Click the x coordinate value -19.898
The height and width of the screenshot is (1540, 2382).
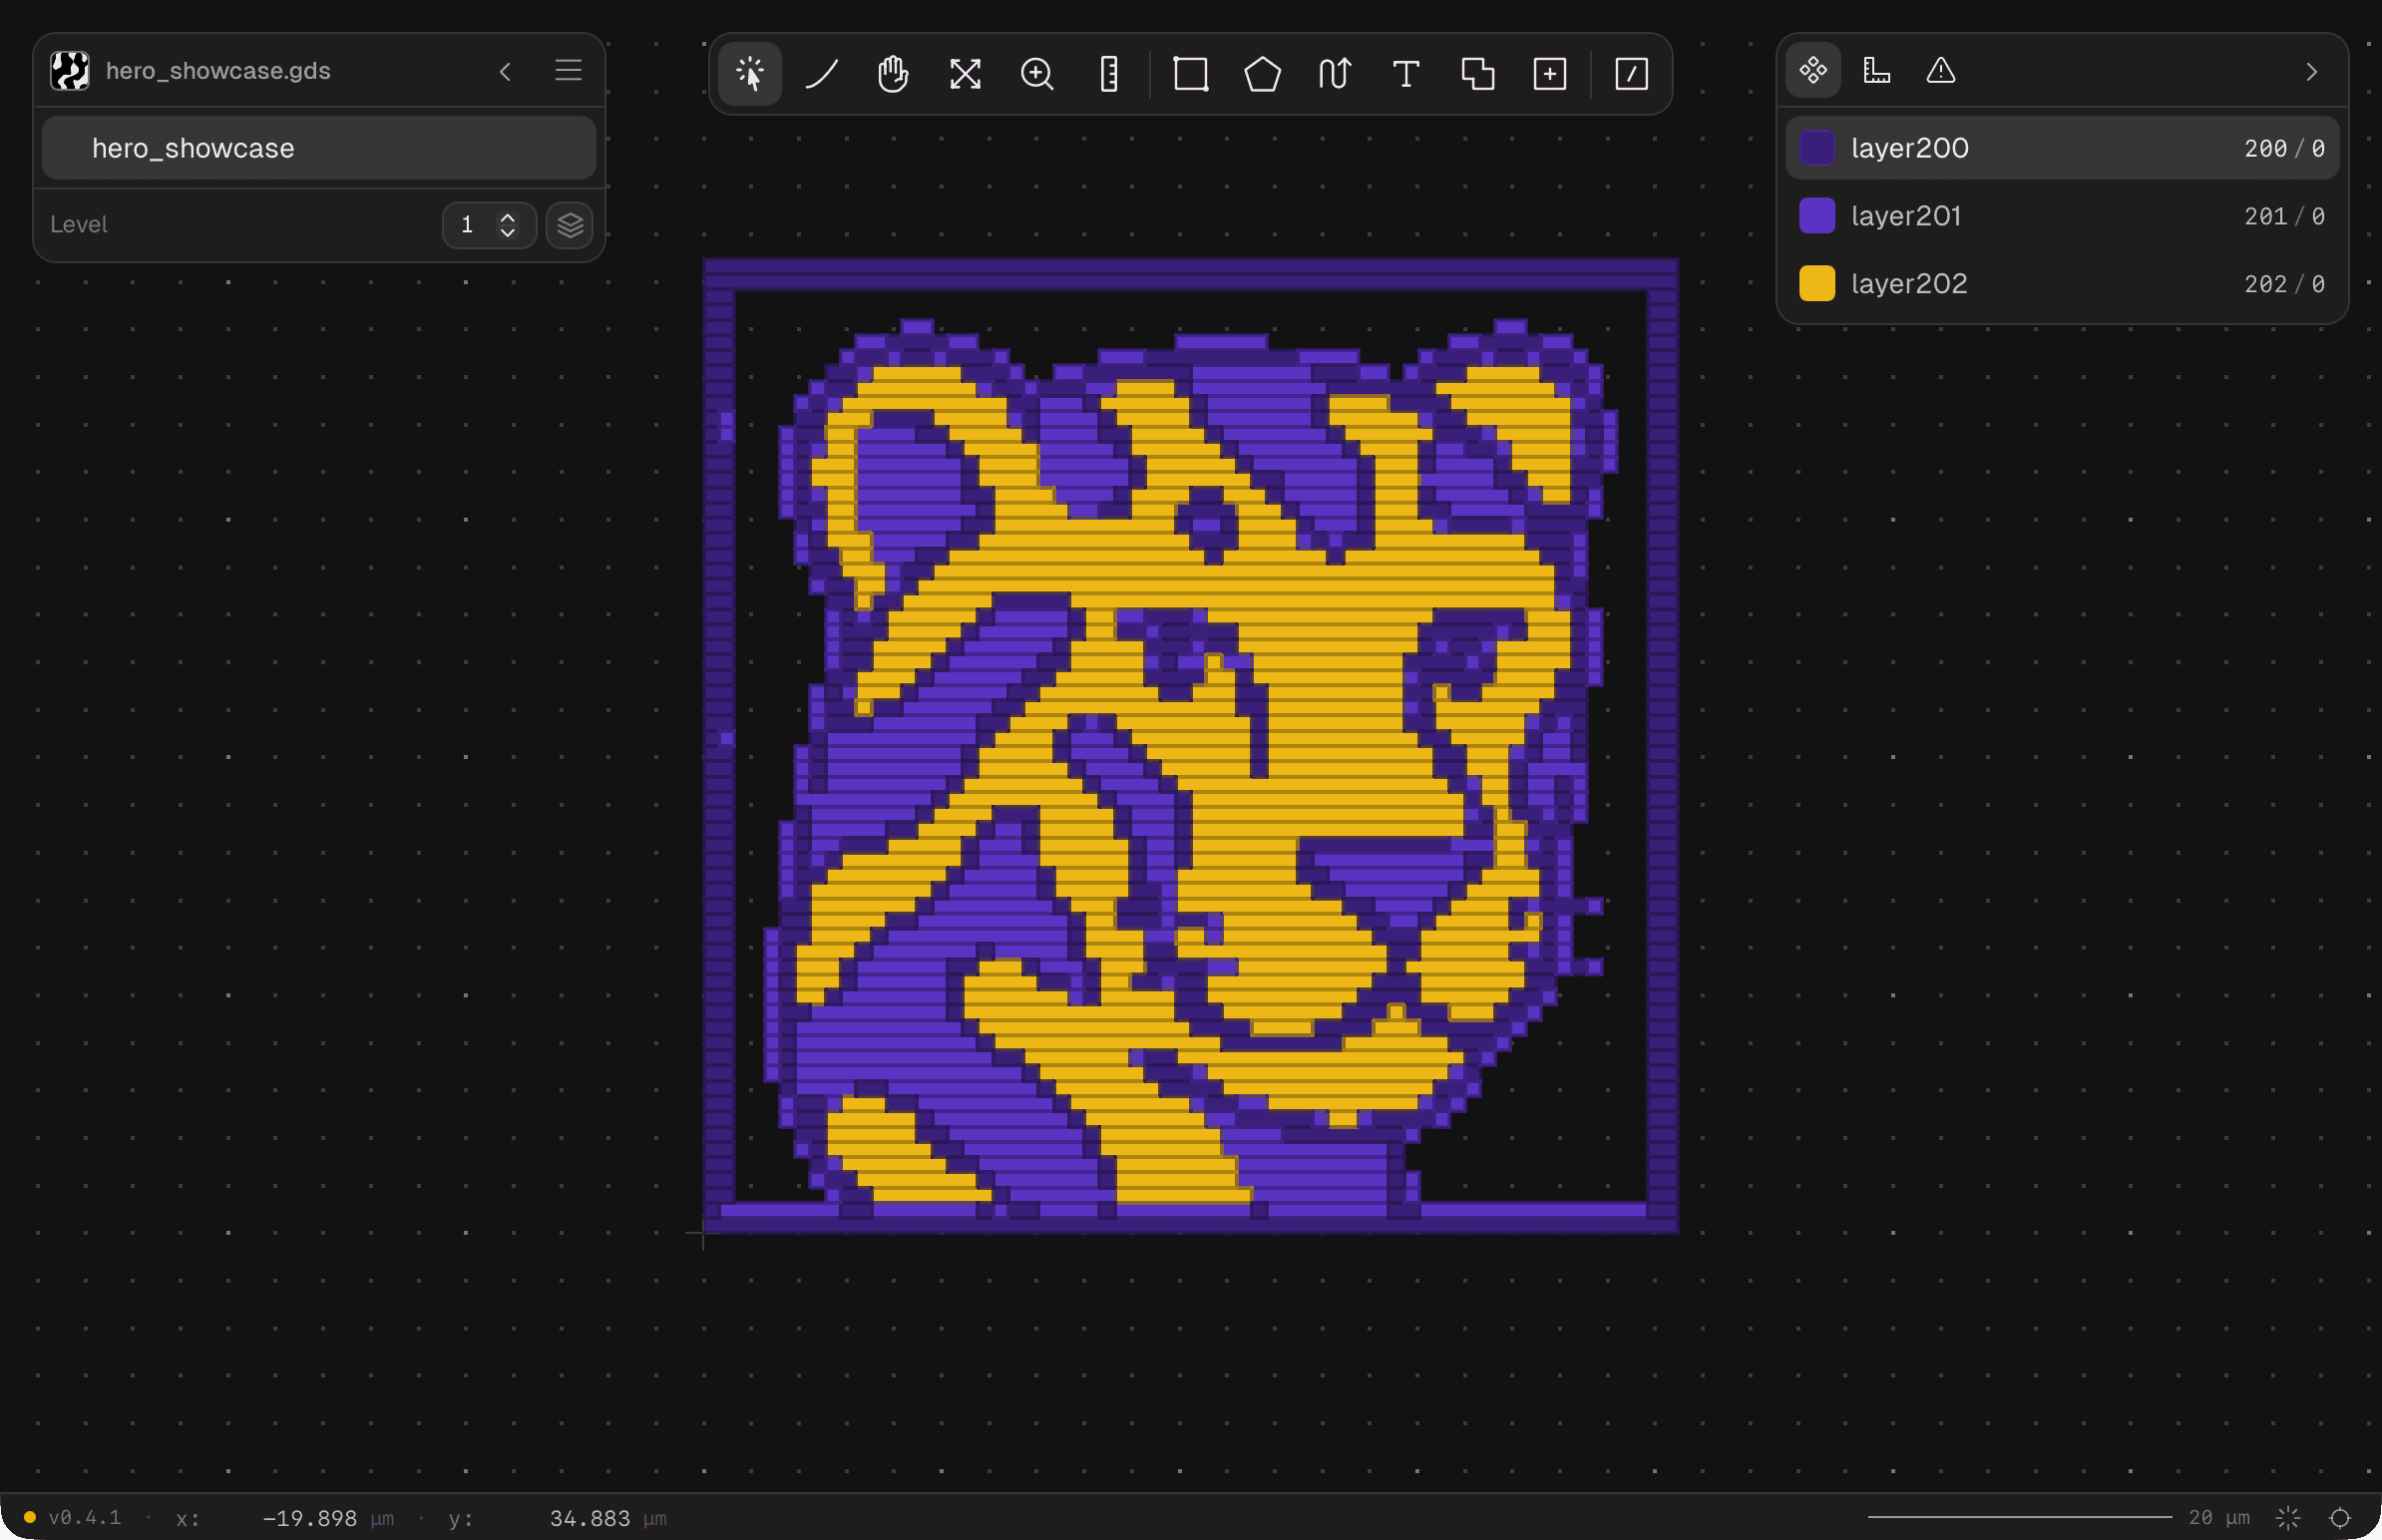[309, 1518]
